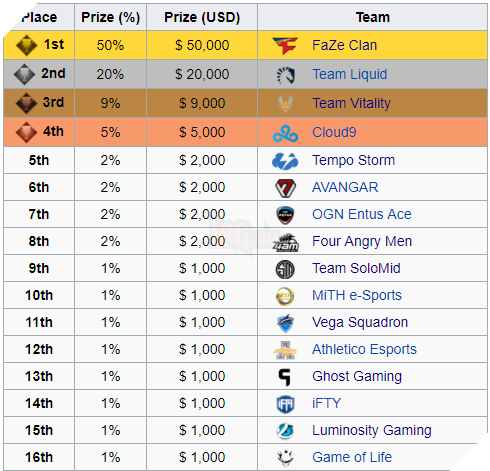Open the OGN Entus Ace link

click(362, 214)
